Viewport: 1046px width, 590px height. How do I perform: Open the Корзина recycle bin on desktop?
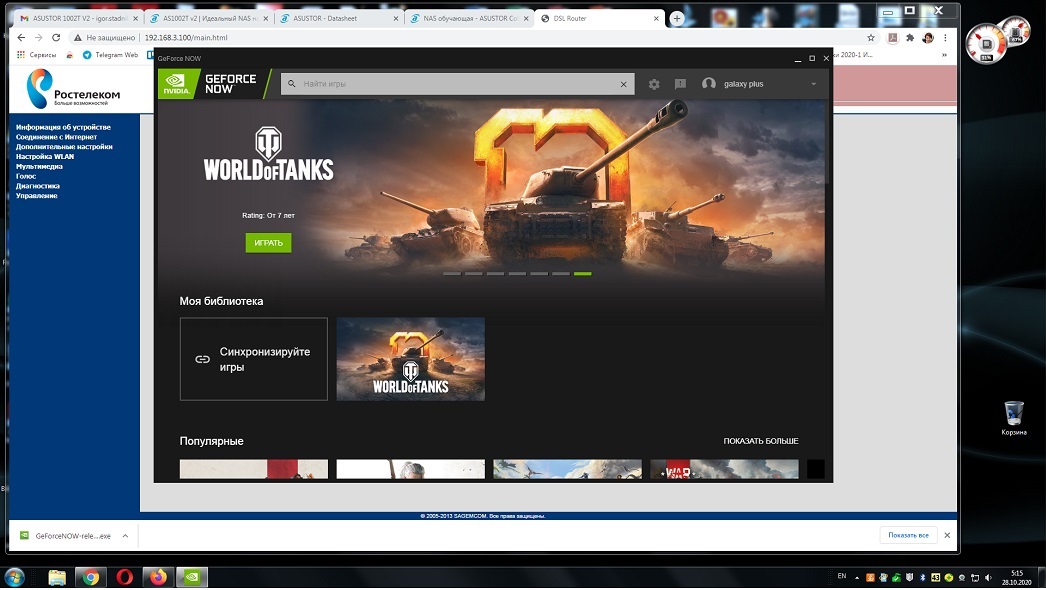1013,418
